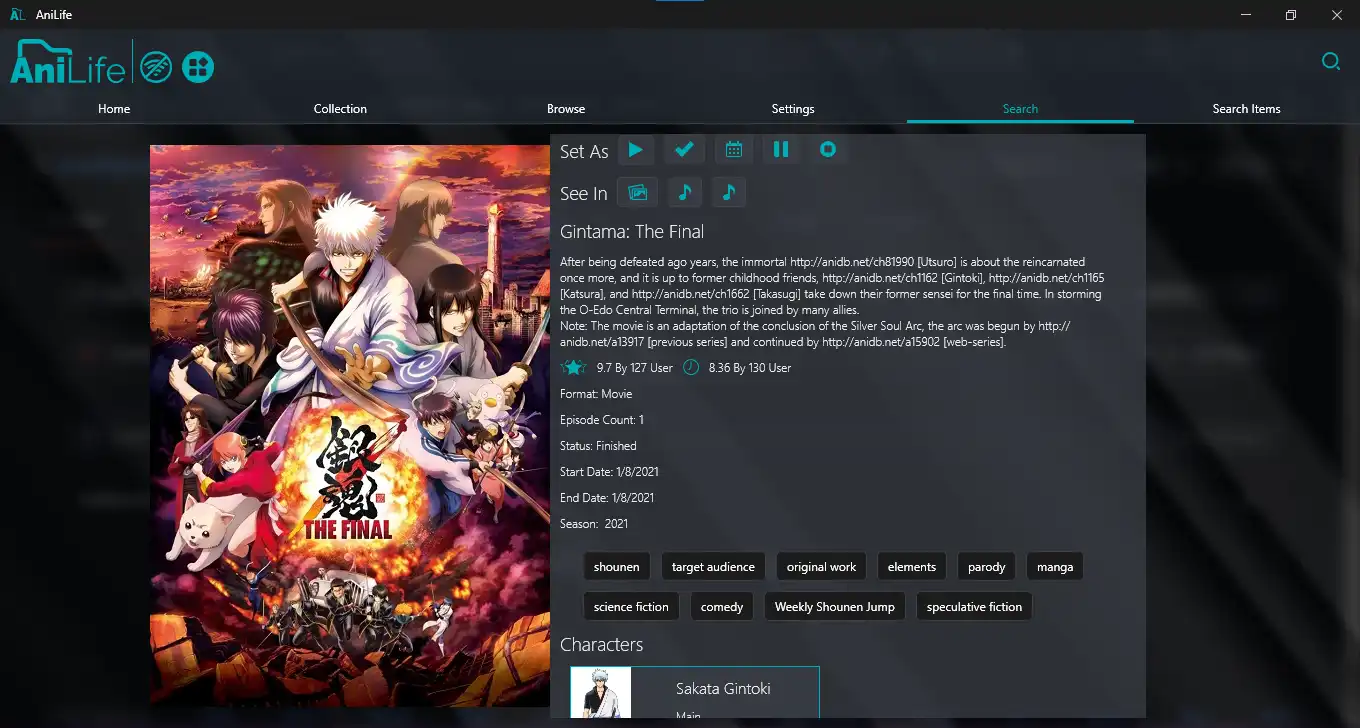
Task: Select the Search tab
Action: tap(1020, 109)
